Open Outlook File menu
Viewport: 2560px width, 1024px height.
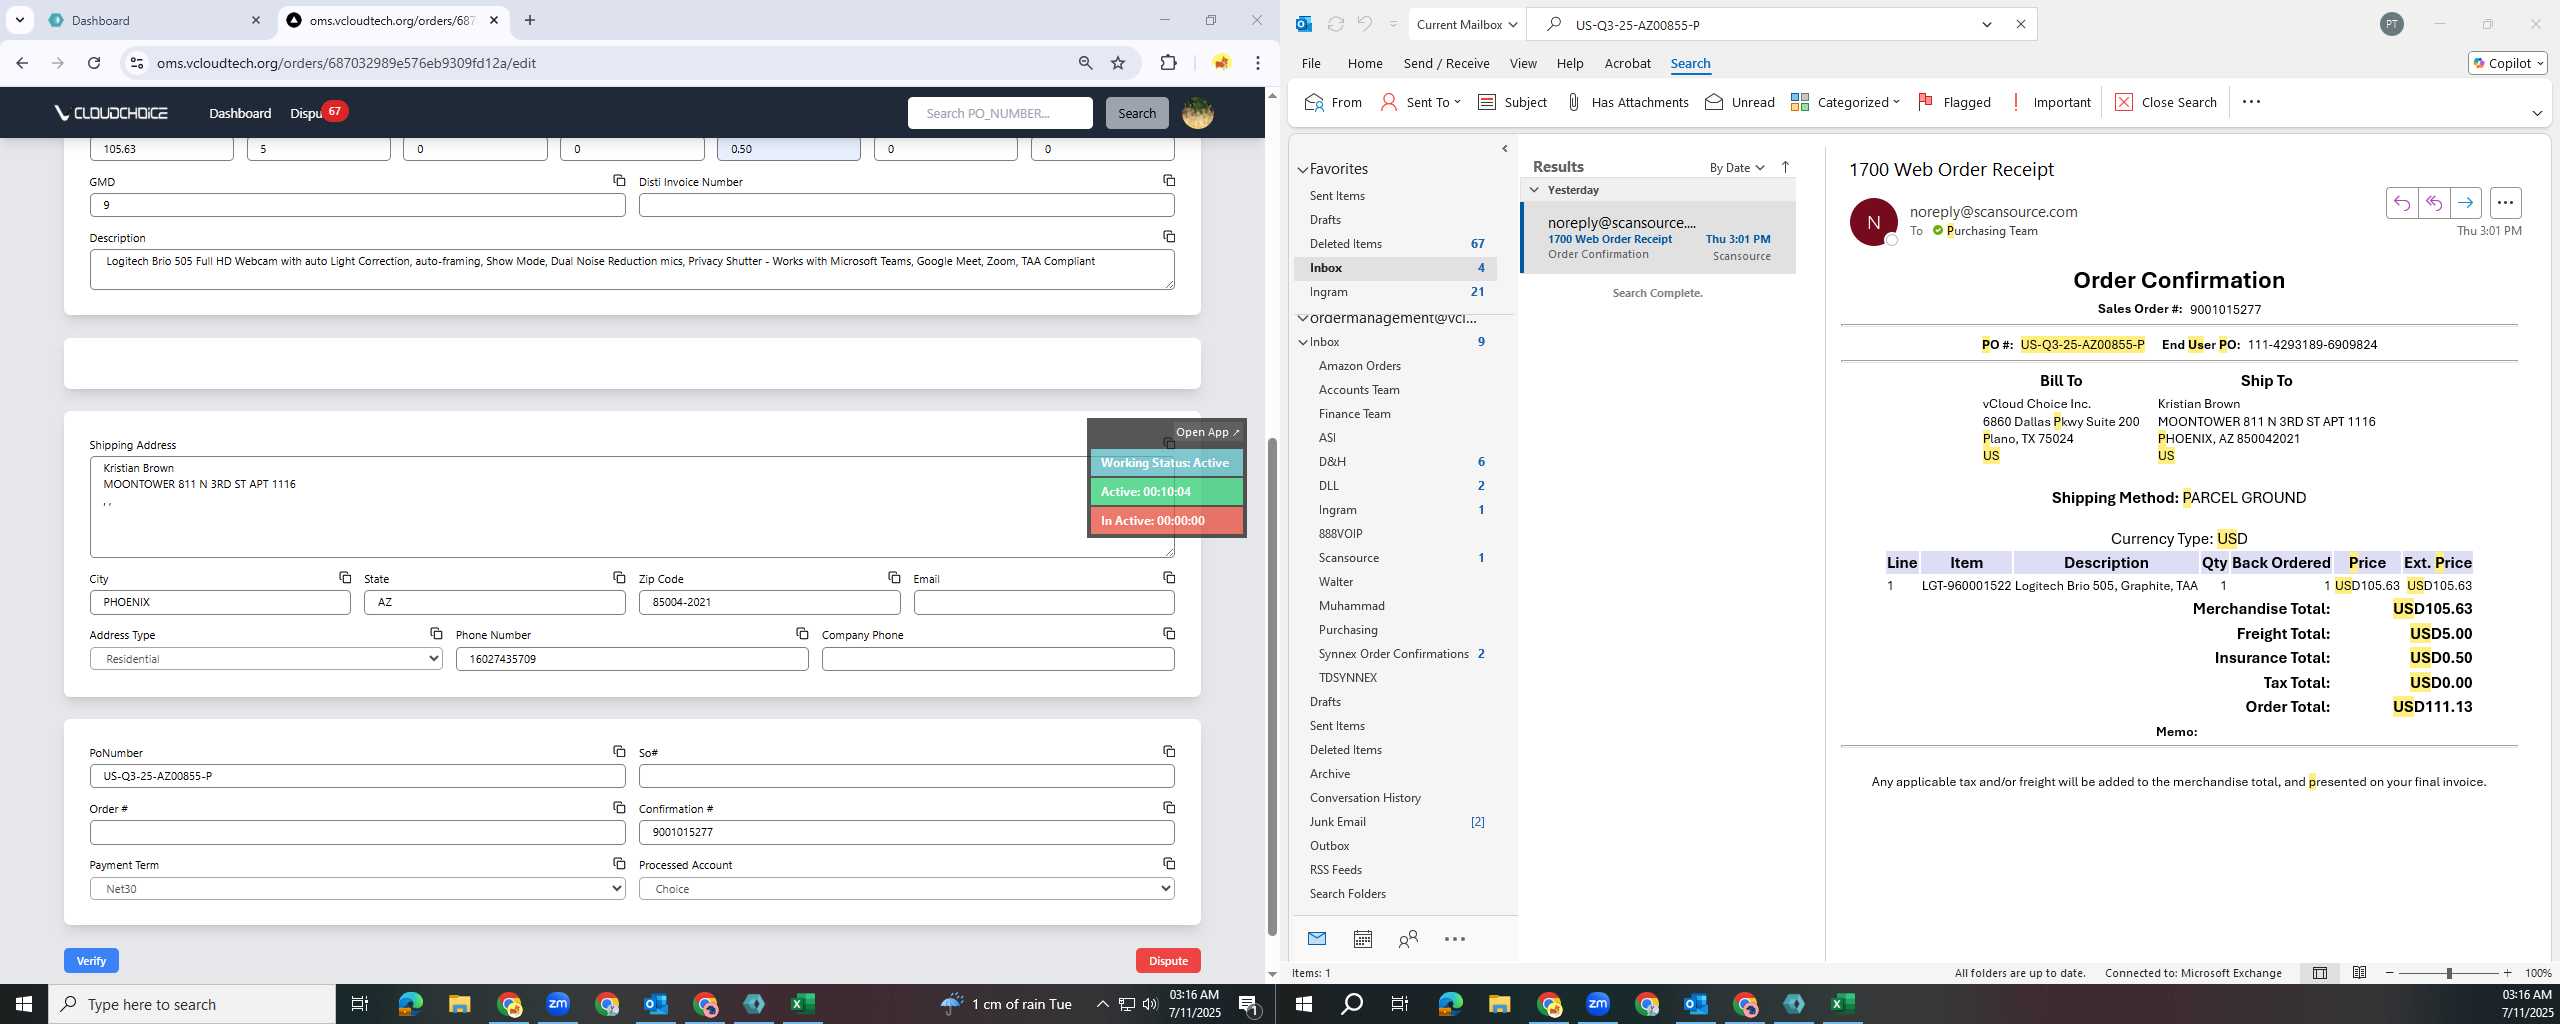click(x=1310, y=63)
